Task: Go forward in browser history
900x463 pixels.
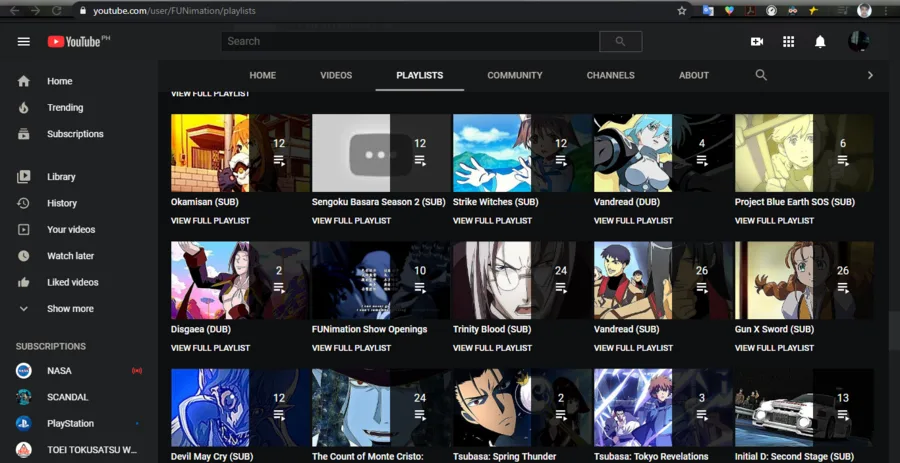Action: (36, 10)
